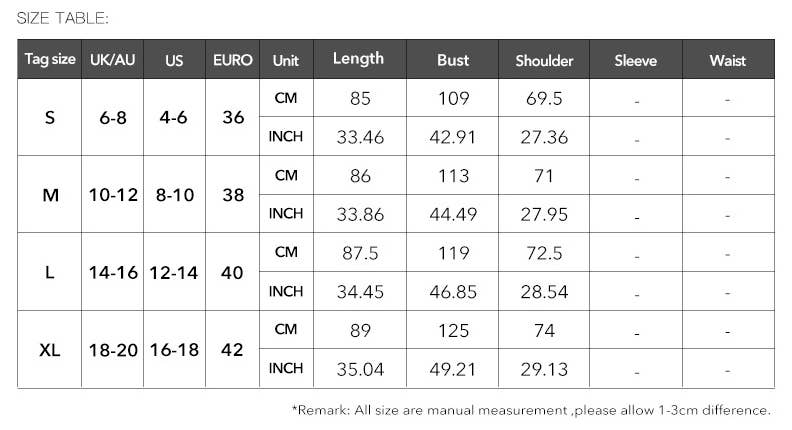Image resolution: width=792 pixels, height=430 pixels.
Task: Click the Length column header
Action: click(x=358, y=59)
